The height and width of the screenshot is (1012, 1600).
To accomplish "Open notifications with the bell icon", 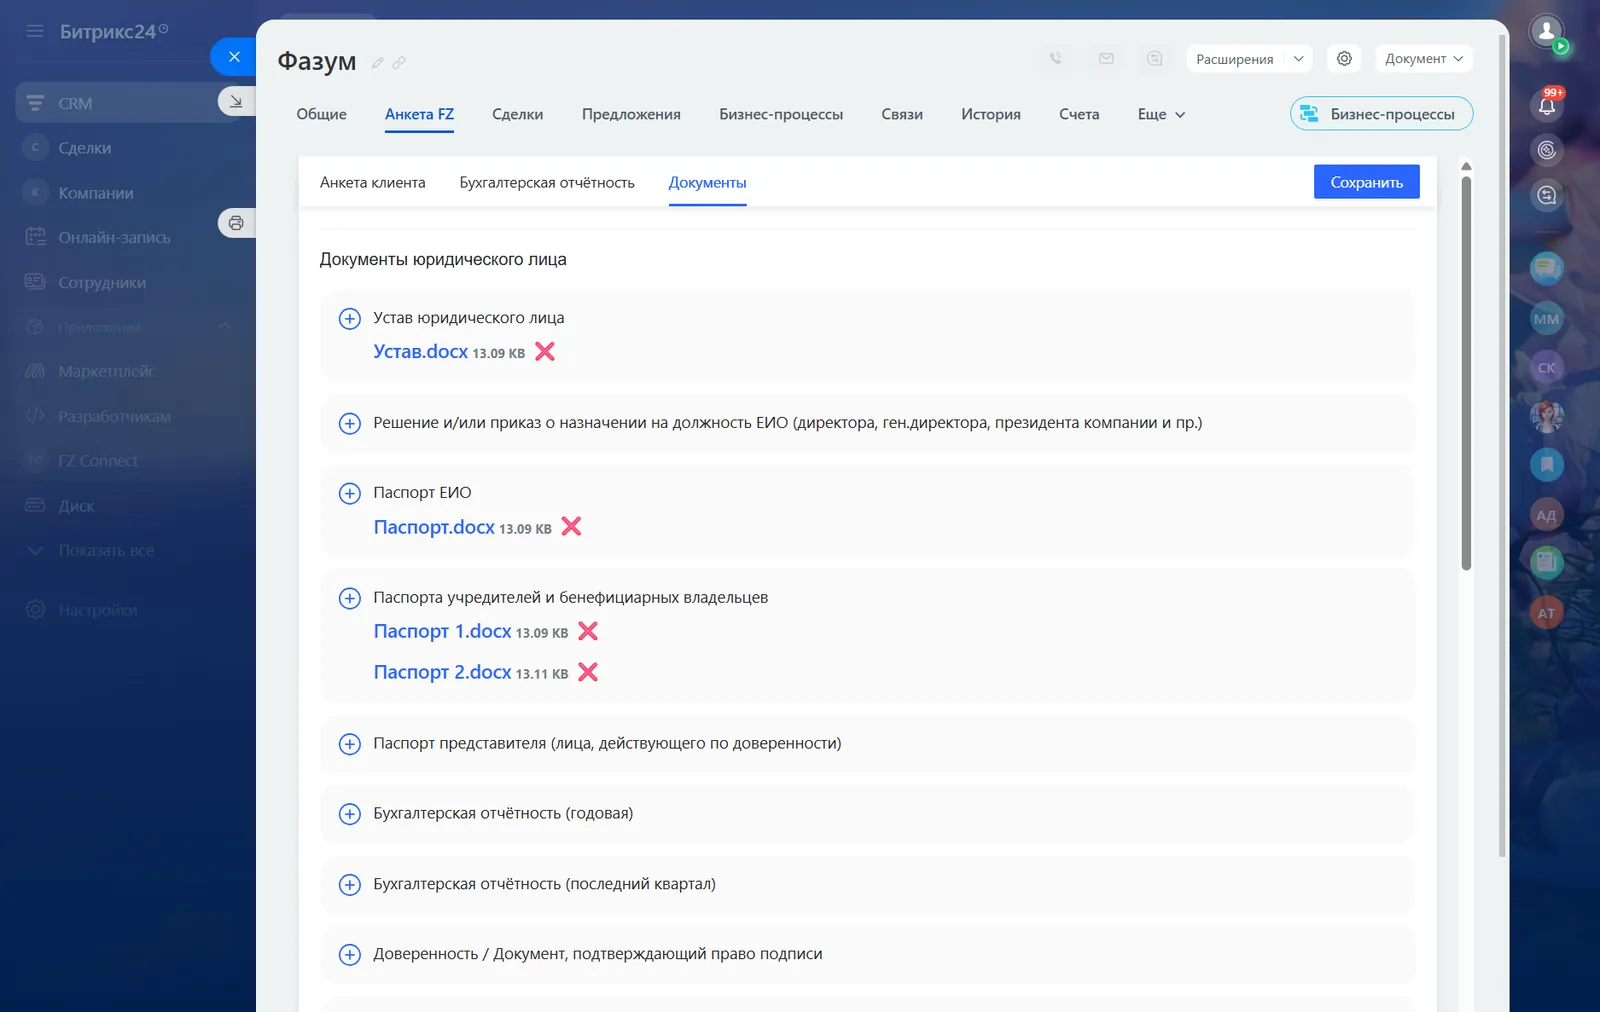I will (1548, 104).
